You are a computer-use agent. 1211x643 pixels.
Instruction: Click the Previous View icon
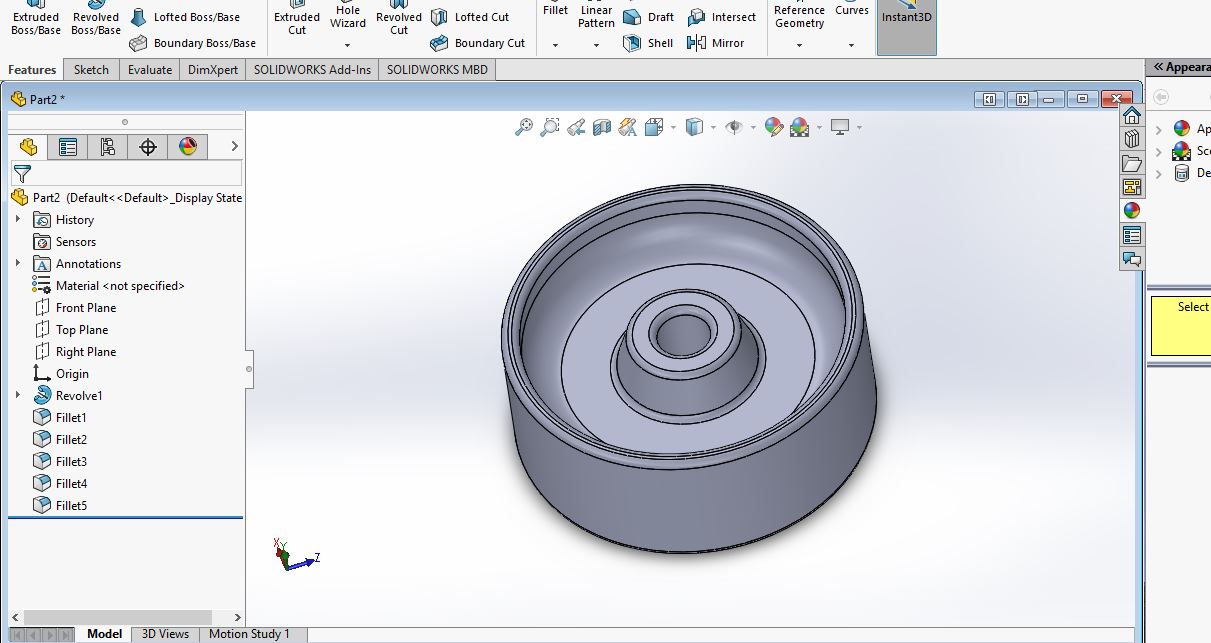tap(575, 127)
